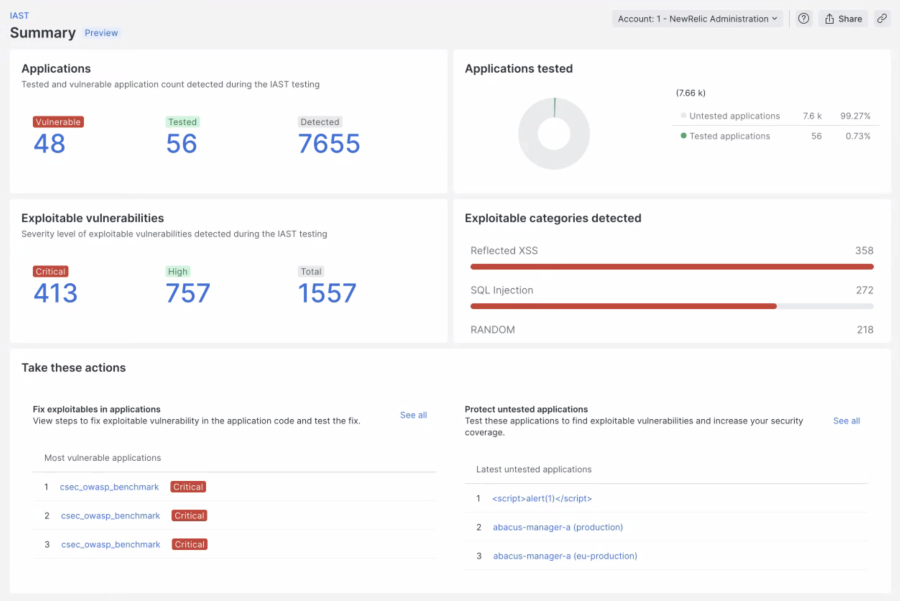Toggle the Tested applications legend item

click(x=729, y=136)
